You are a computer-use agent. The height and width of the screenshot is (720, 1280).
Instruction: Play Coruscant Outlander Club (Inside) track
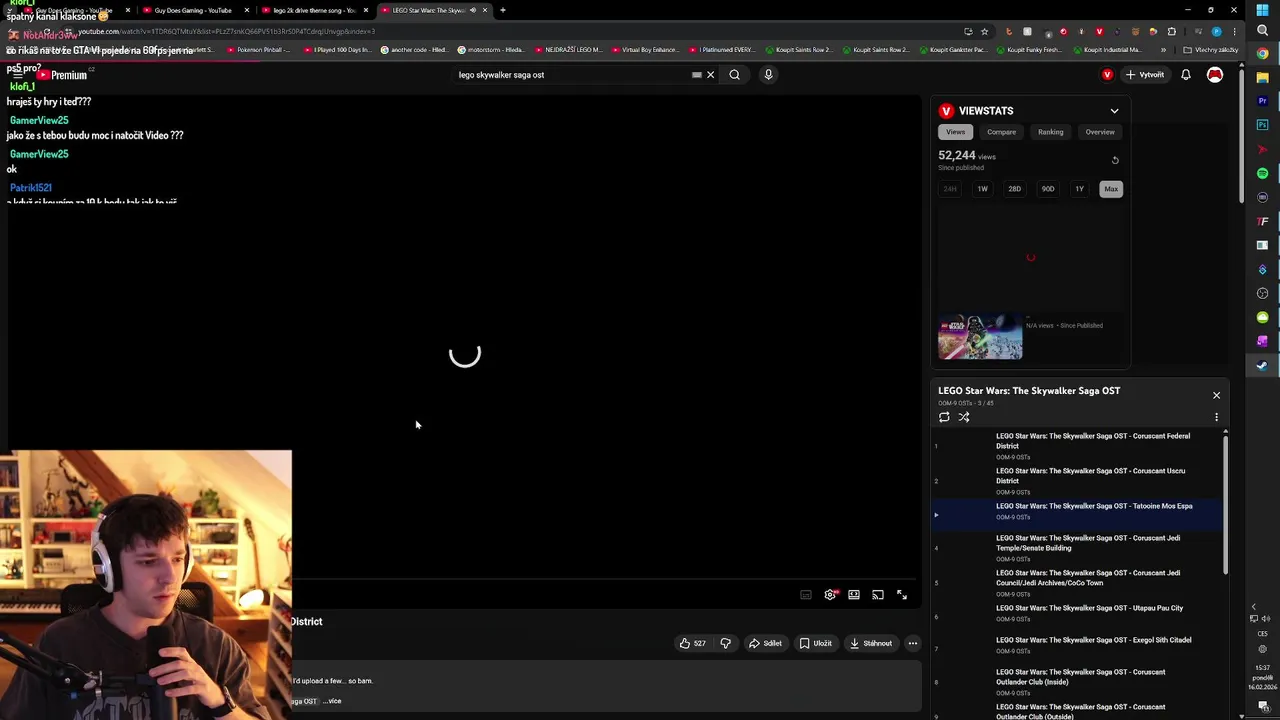(1076, 682)
